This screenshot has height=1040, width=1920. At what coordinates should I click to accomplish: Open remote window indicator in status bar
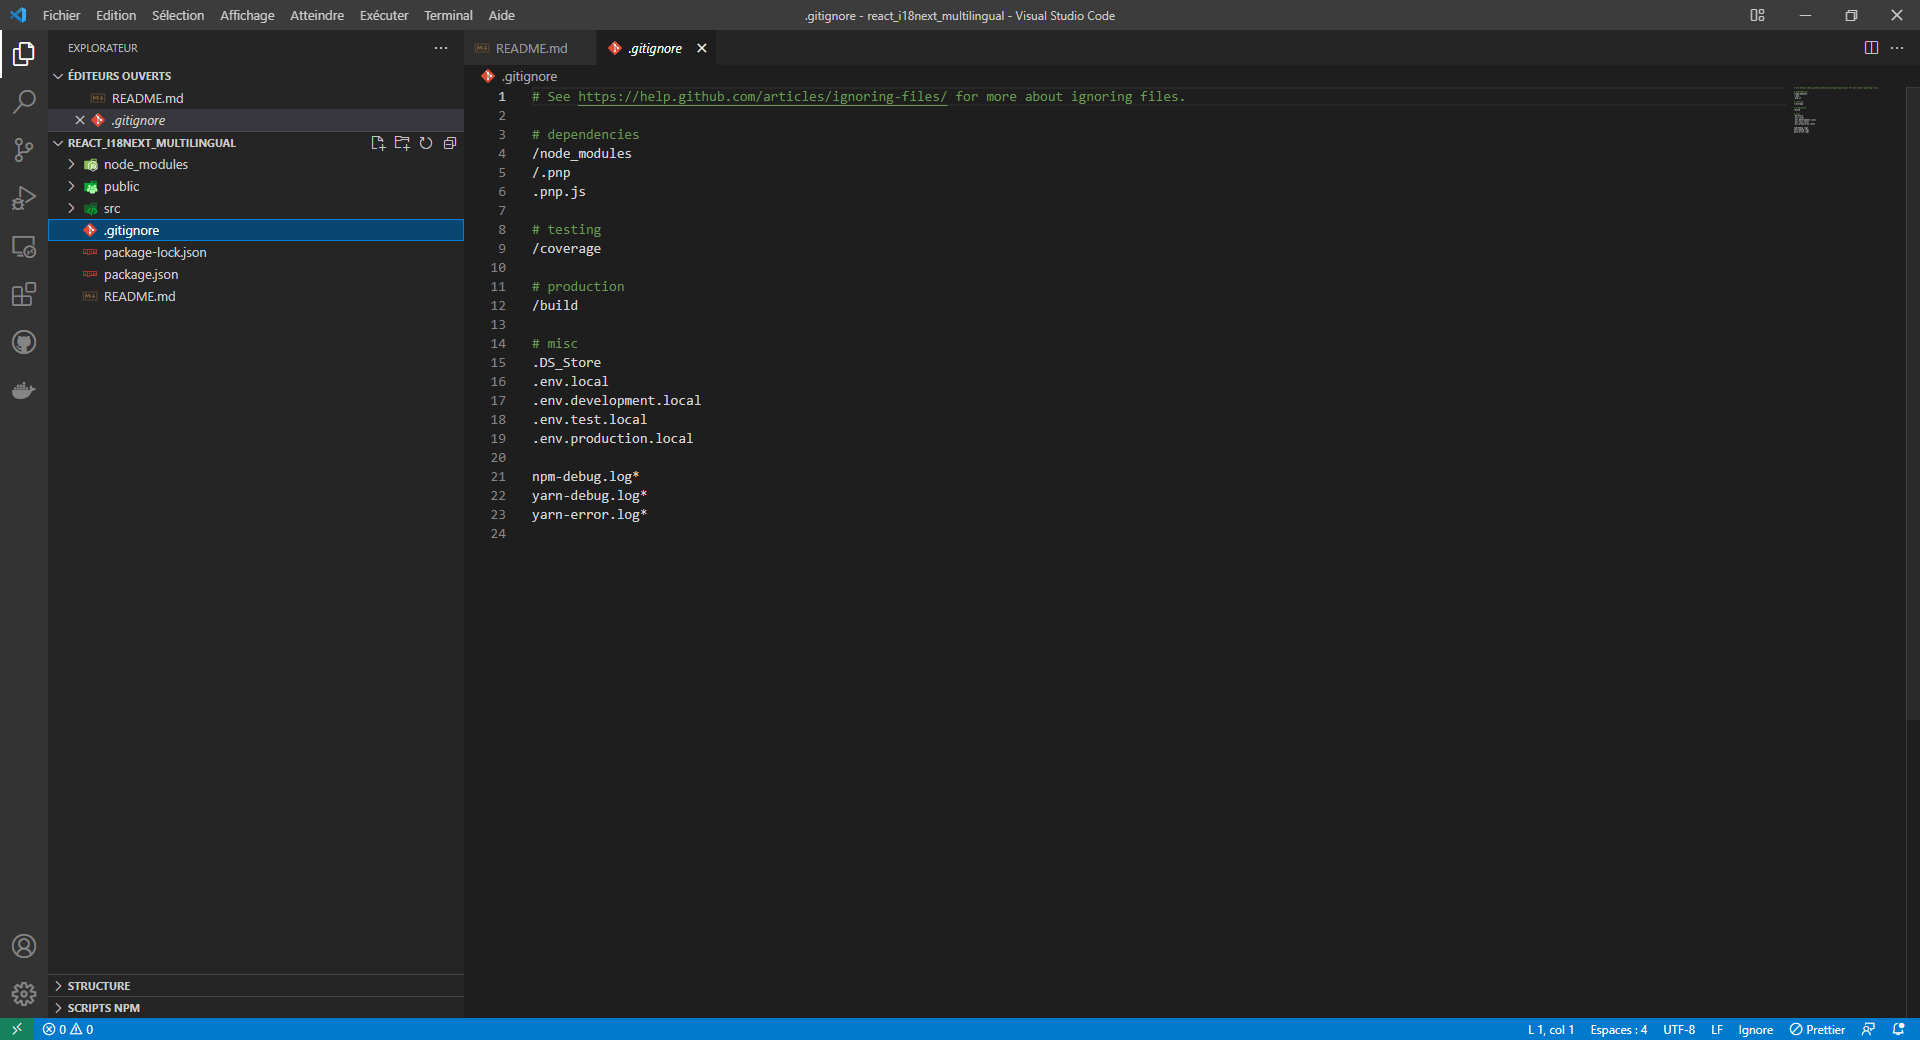pos(17,1029)
